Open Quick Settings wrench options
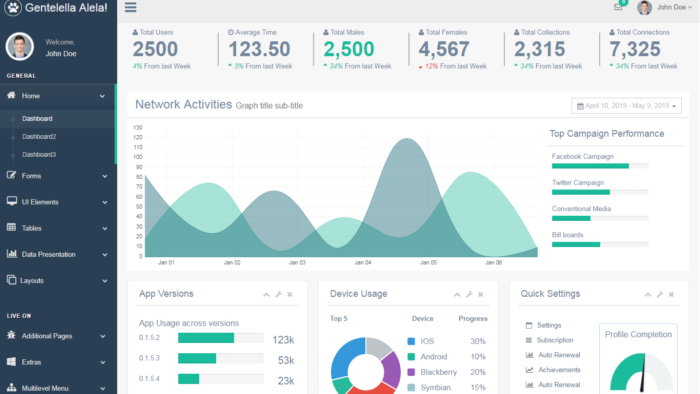Image resolution: width=700 pixels, height=394 pixels. (x=659, y=294)
